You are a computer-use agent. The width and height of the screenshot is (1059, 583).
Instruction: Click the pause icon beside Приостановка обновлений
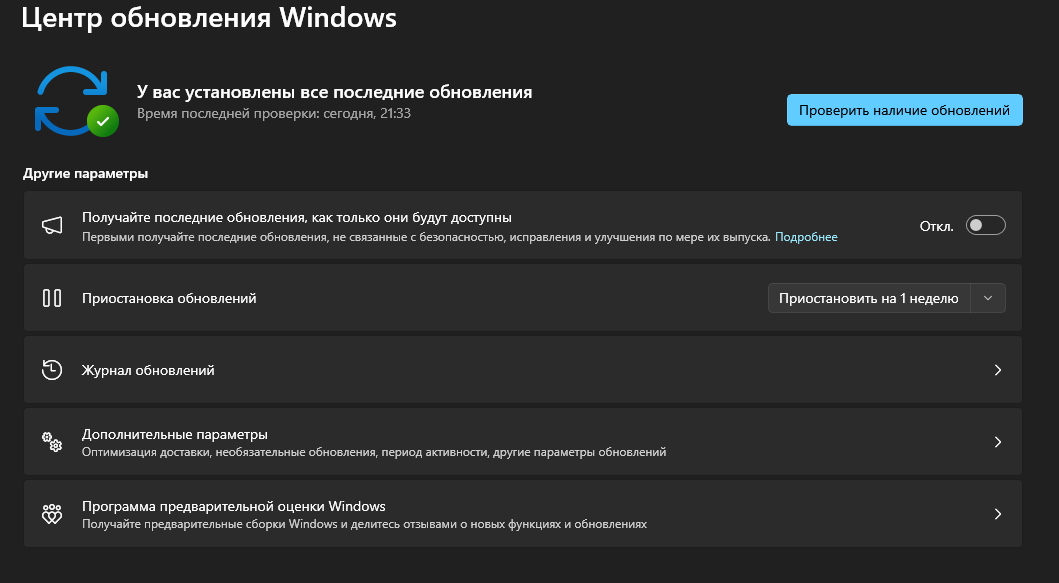pyautogui.click(x=52, y=298)
